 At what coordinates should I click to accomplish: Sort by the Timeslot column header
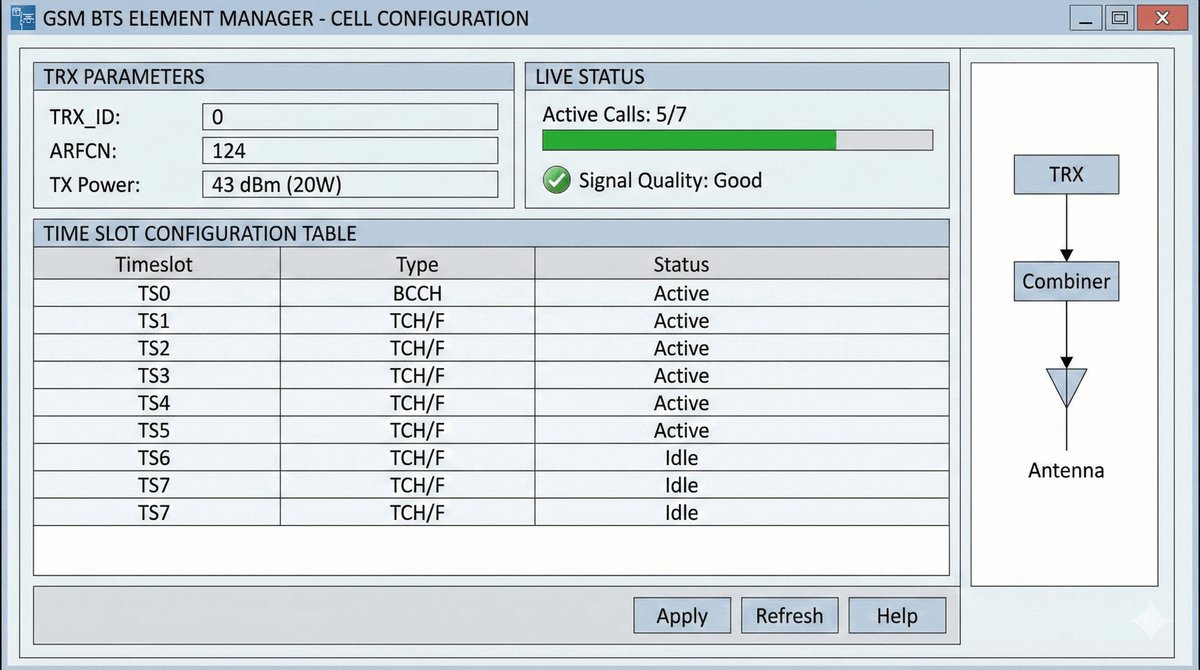coord(154,265)
